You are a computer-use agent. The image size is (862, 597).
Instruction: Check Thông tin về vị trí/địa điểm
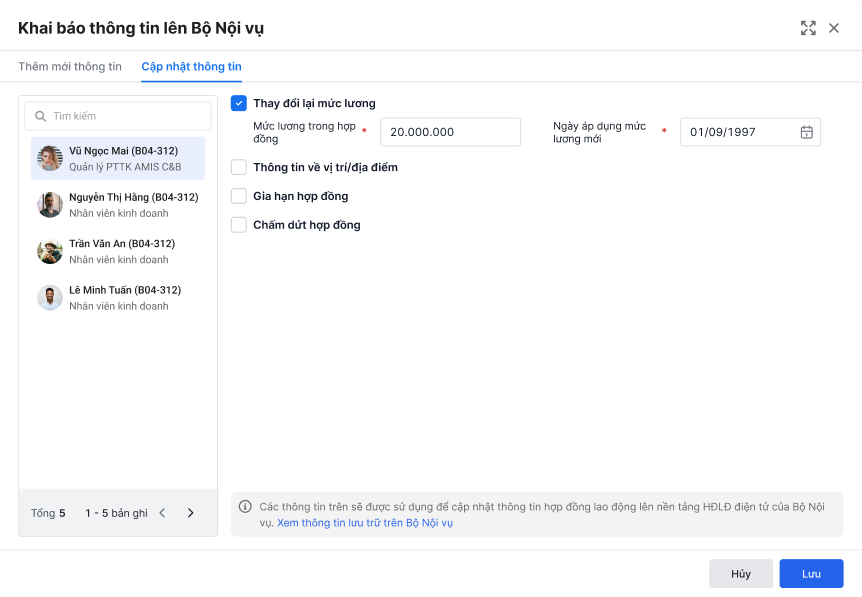pyautogui.click(x=239, y=167)
